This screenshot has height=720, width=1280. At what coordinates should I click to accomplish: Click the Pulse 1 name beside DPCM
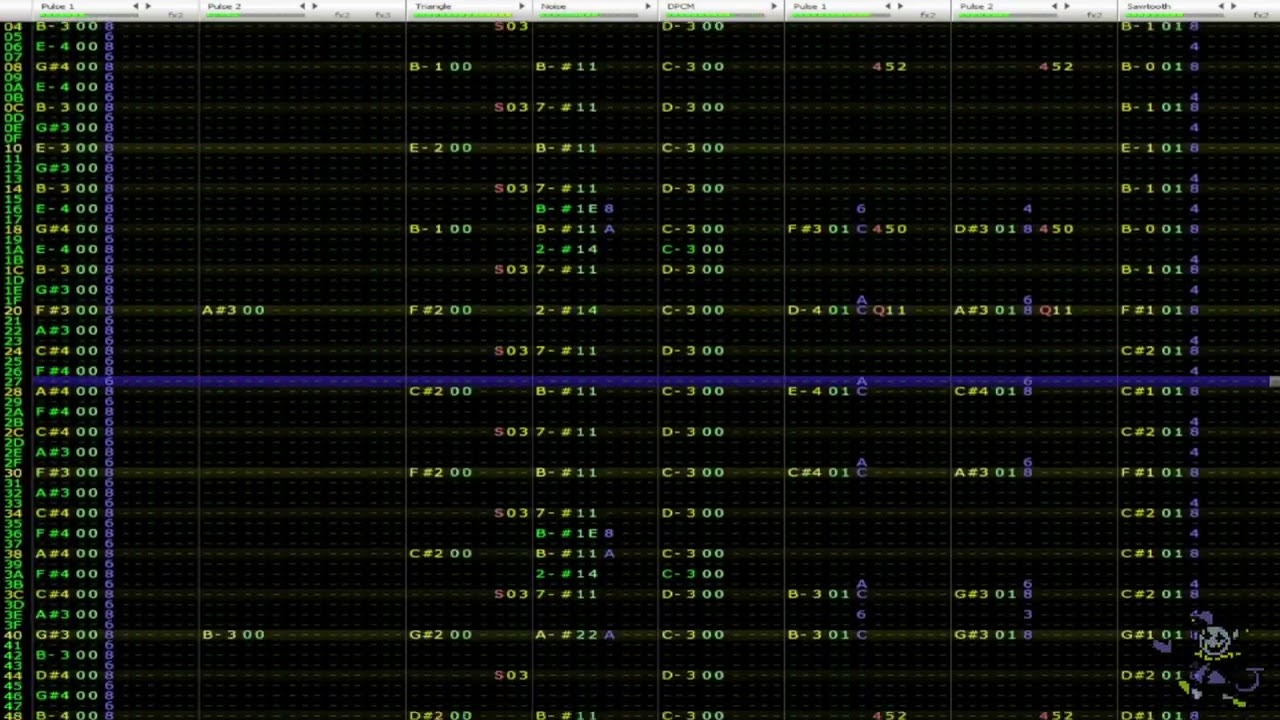pos(810,6)
